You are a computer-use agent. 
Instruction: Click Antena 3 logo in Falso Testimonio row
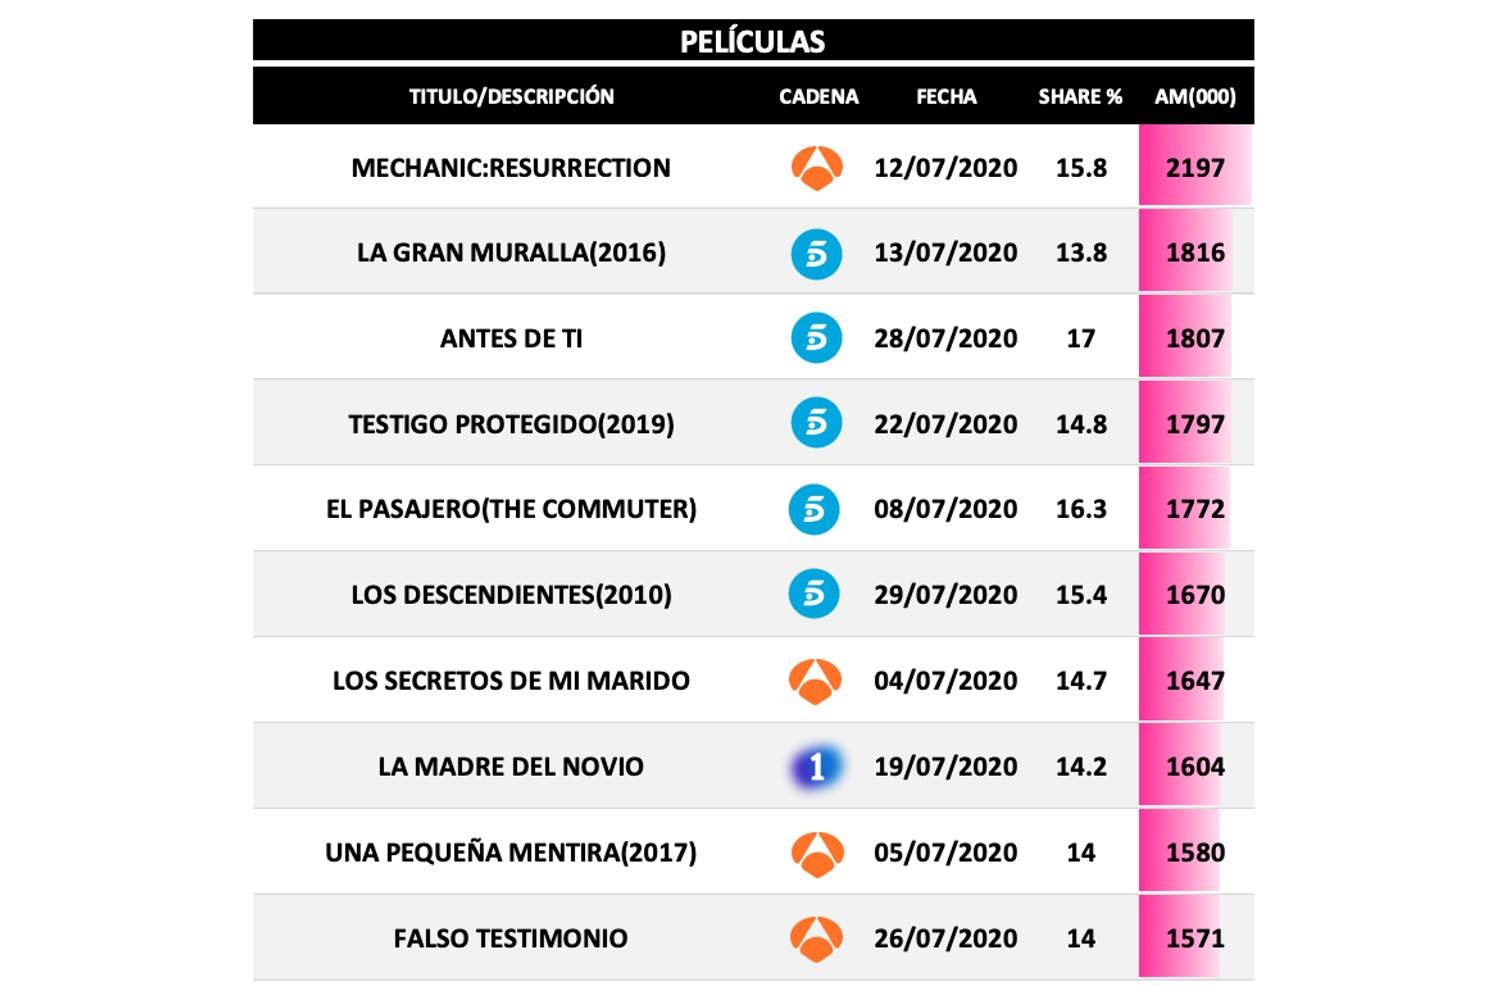tap(816, 938)
